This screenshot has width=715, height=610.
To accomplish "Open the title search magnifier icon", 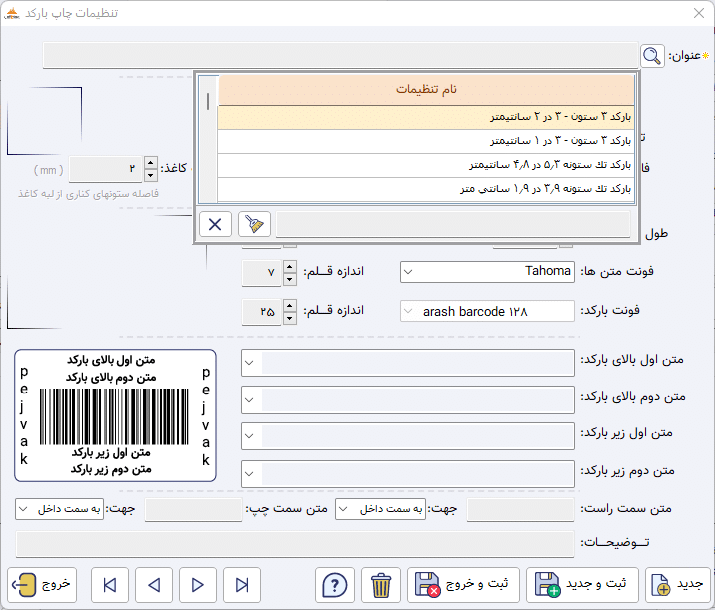I will click(x=652, y=56).
